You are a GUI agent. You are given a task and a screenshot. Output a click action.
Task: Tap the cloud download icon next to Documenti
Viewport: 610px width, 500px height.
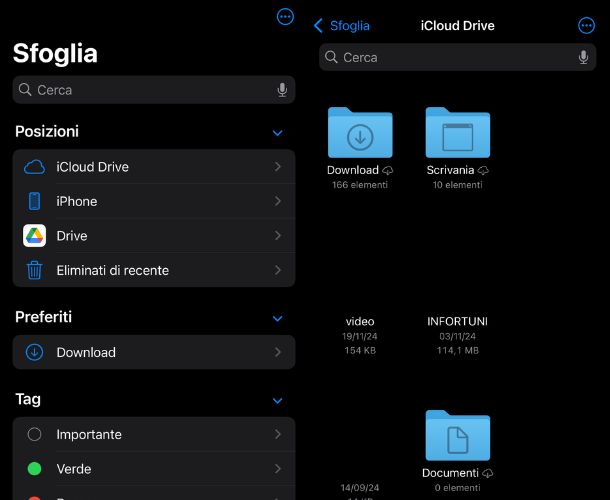pos(487,473)
